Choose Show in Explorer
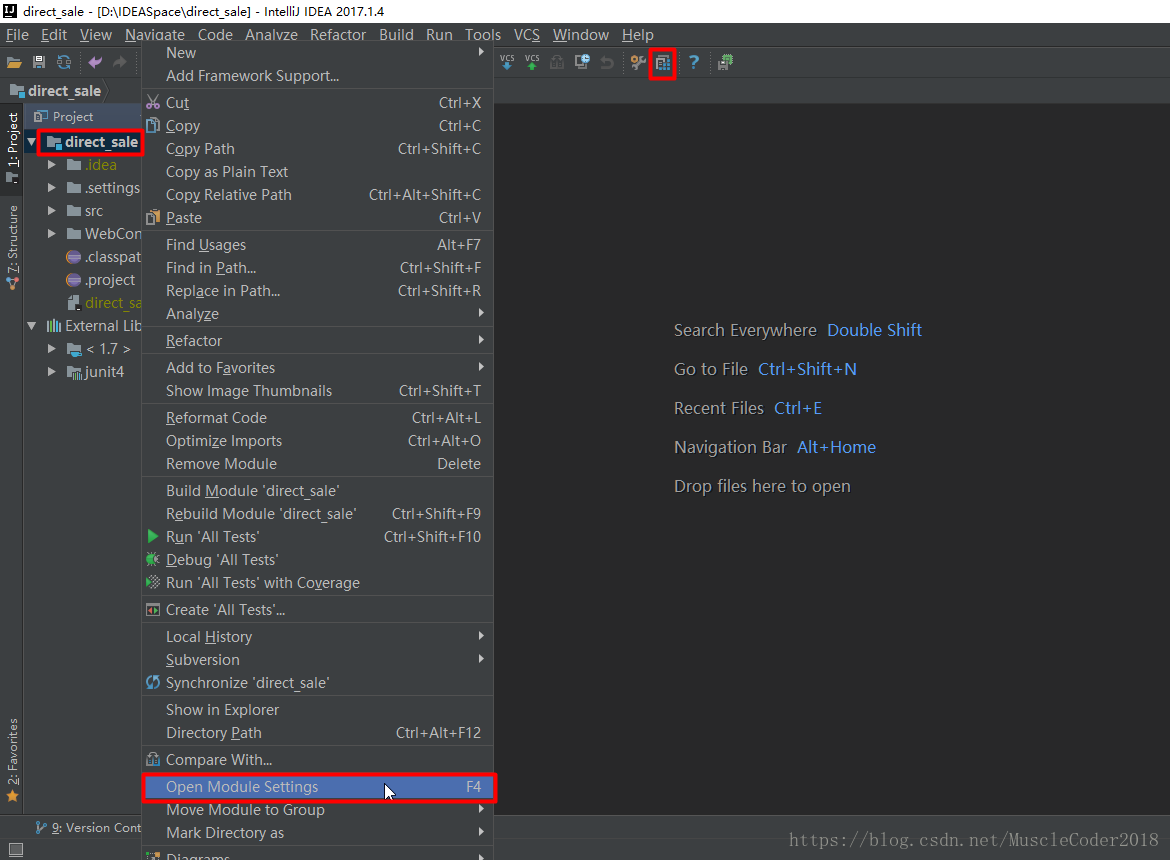This screenshot has height=860, width=1170. point(317,710)
